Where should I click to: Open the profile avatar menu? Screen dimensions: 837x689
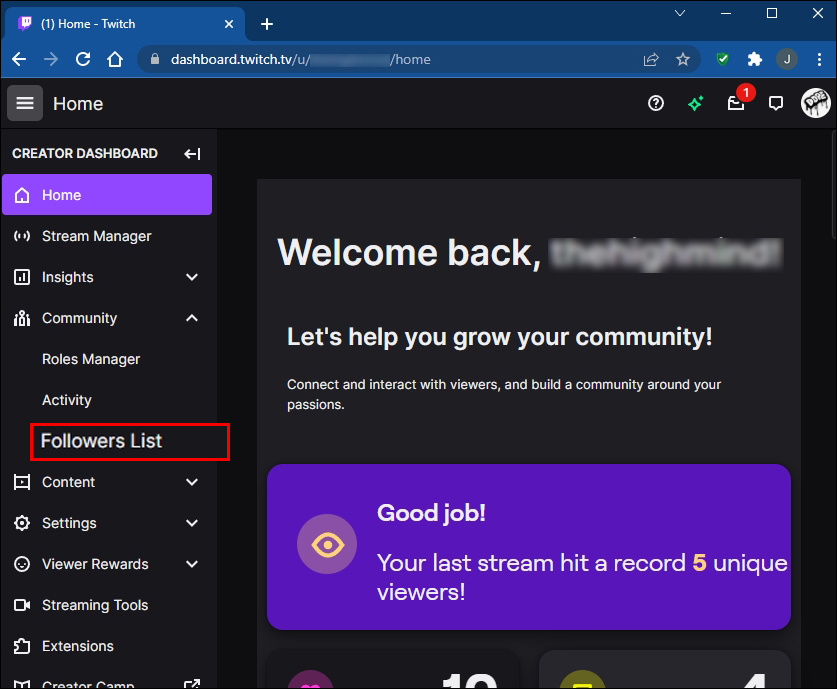tap(815, 103)
